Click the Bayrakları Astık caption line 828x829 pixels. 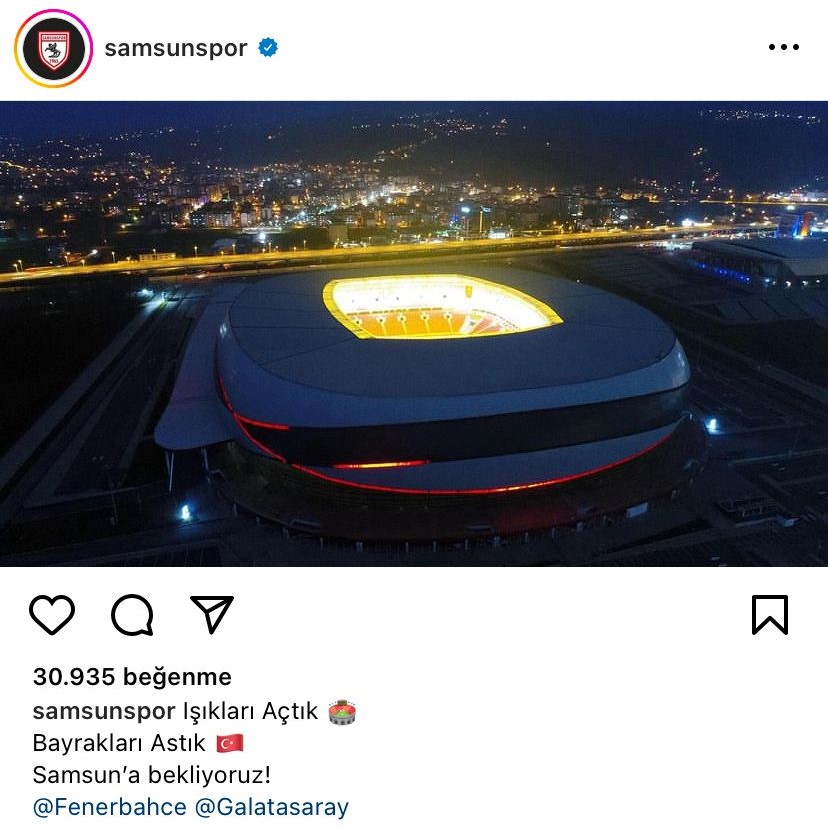119,743
